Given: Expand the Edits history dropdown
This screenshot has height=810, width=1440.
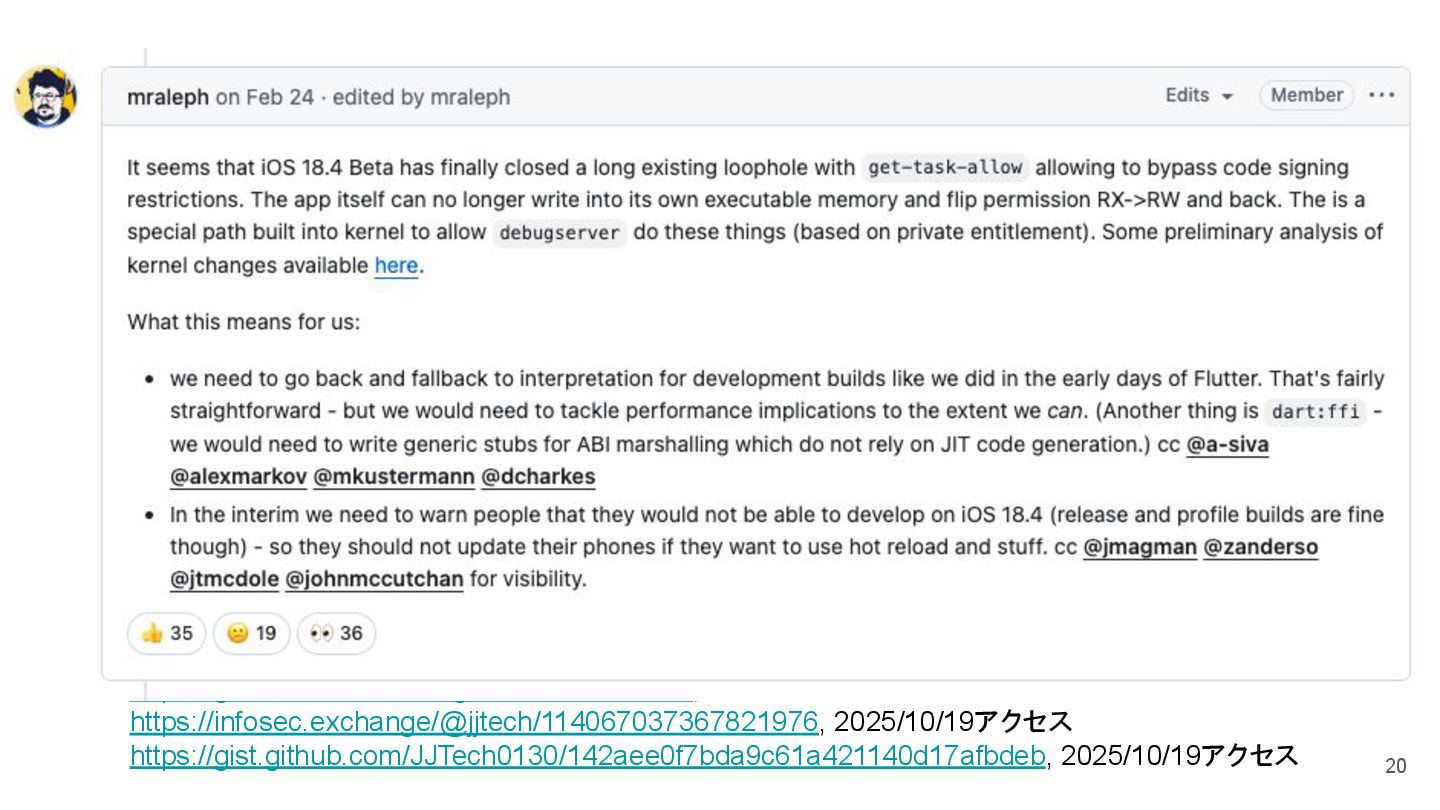Looking at the screenshot, I should 1199,95.
